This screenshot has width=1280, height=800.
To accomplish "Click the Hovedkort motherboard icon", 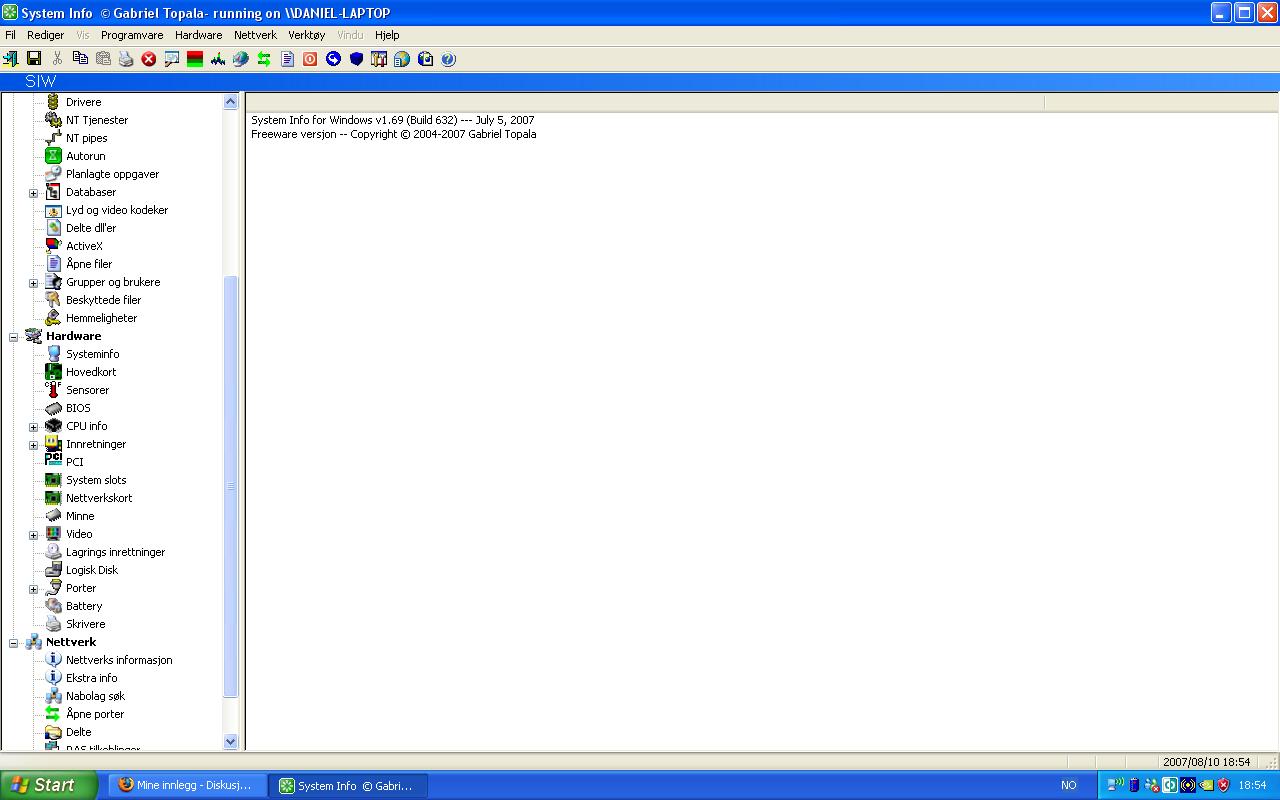I will click(53, 372).
